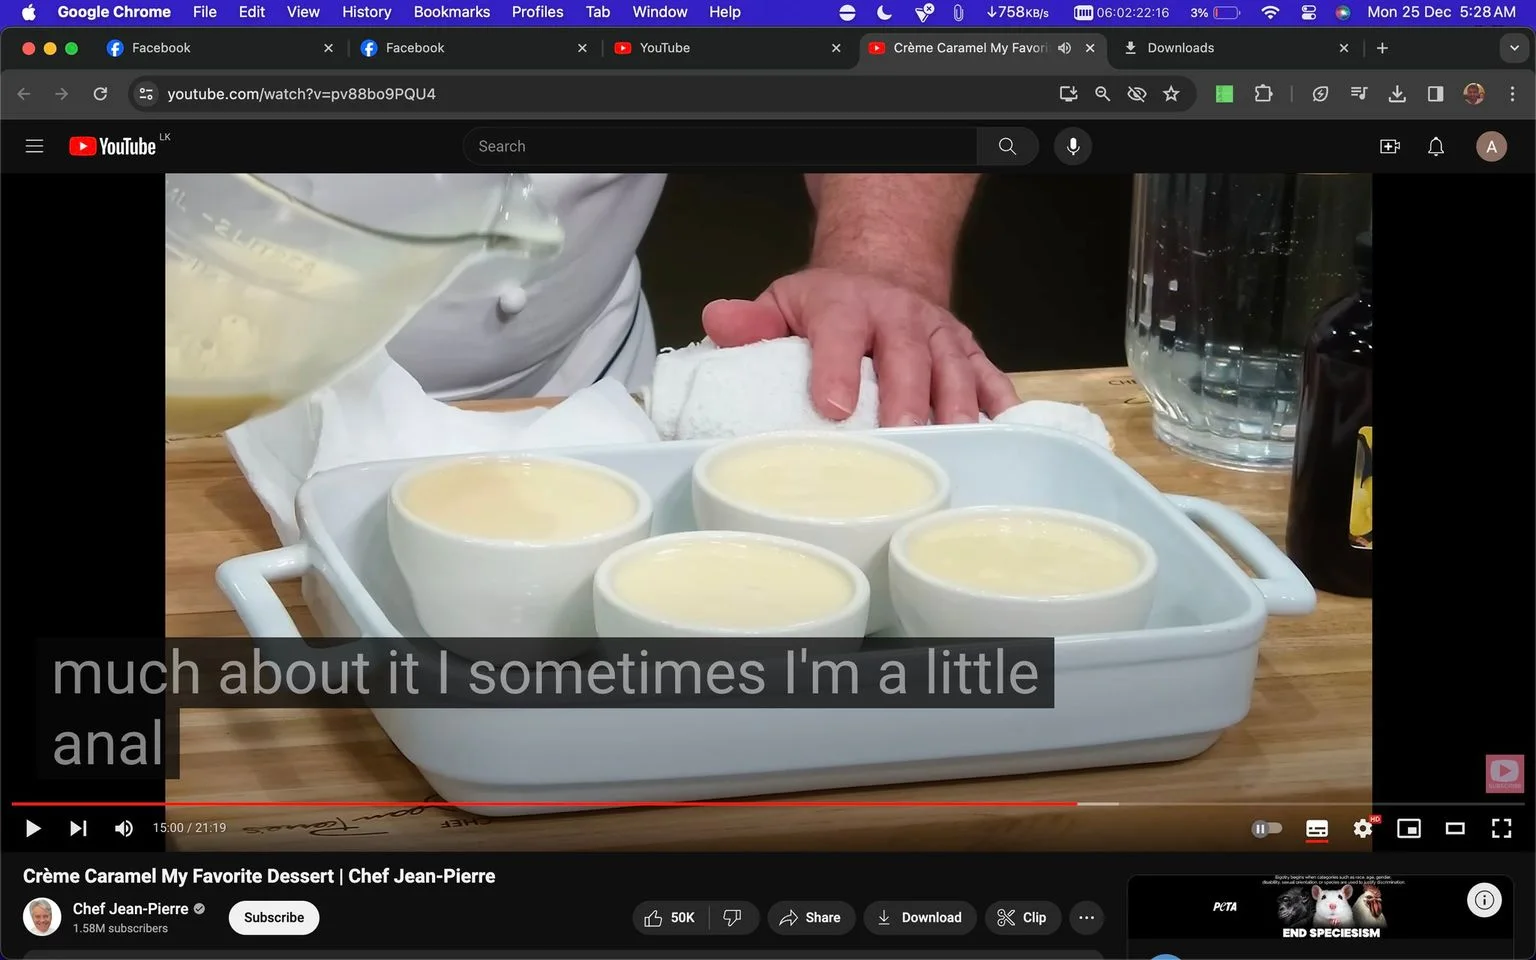Open the Bookmarks menu
The width and height of the screenshot is (1536, 960).
(451, 12)
